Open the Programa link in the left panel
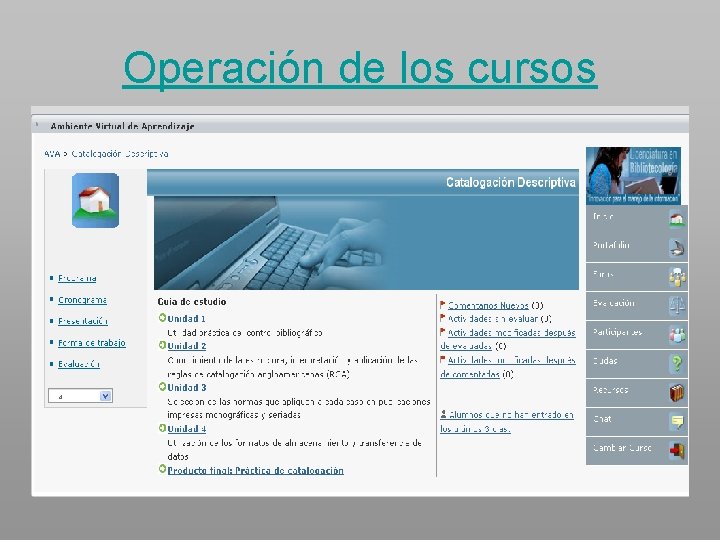This screenshot has height=540, width=720. click(x=77, y=278)
